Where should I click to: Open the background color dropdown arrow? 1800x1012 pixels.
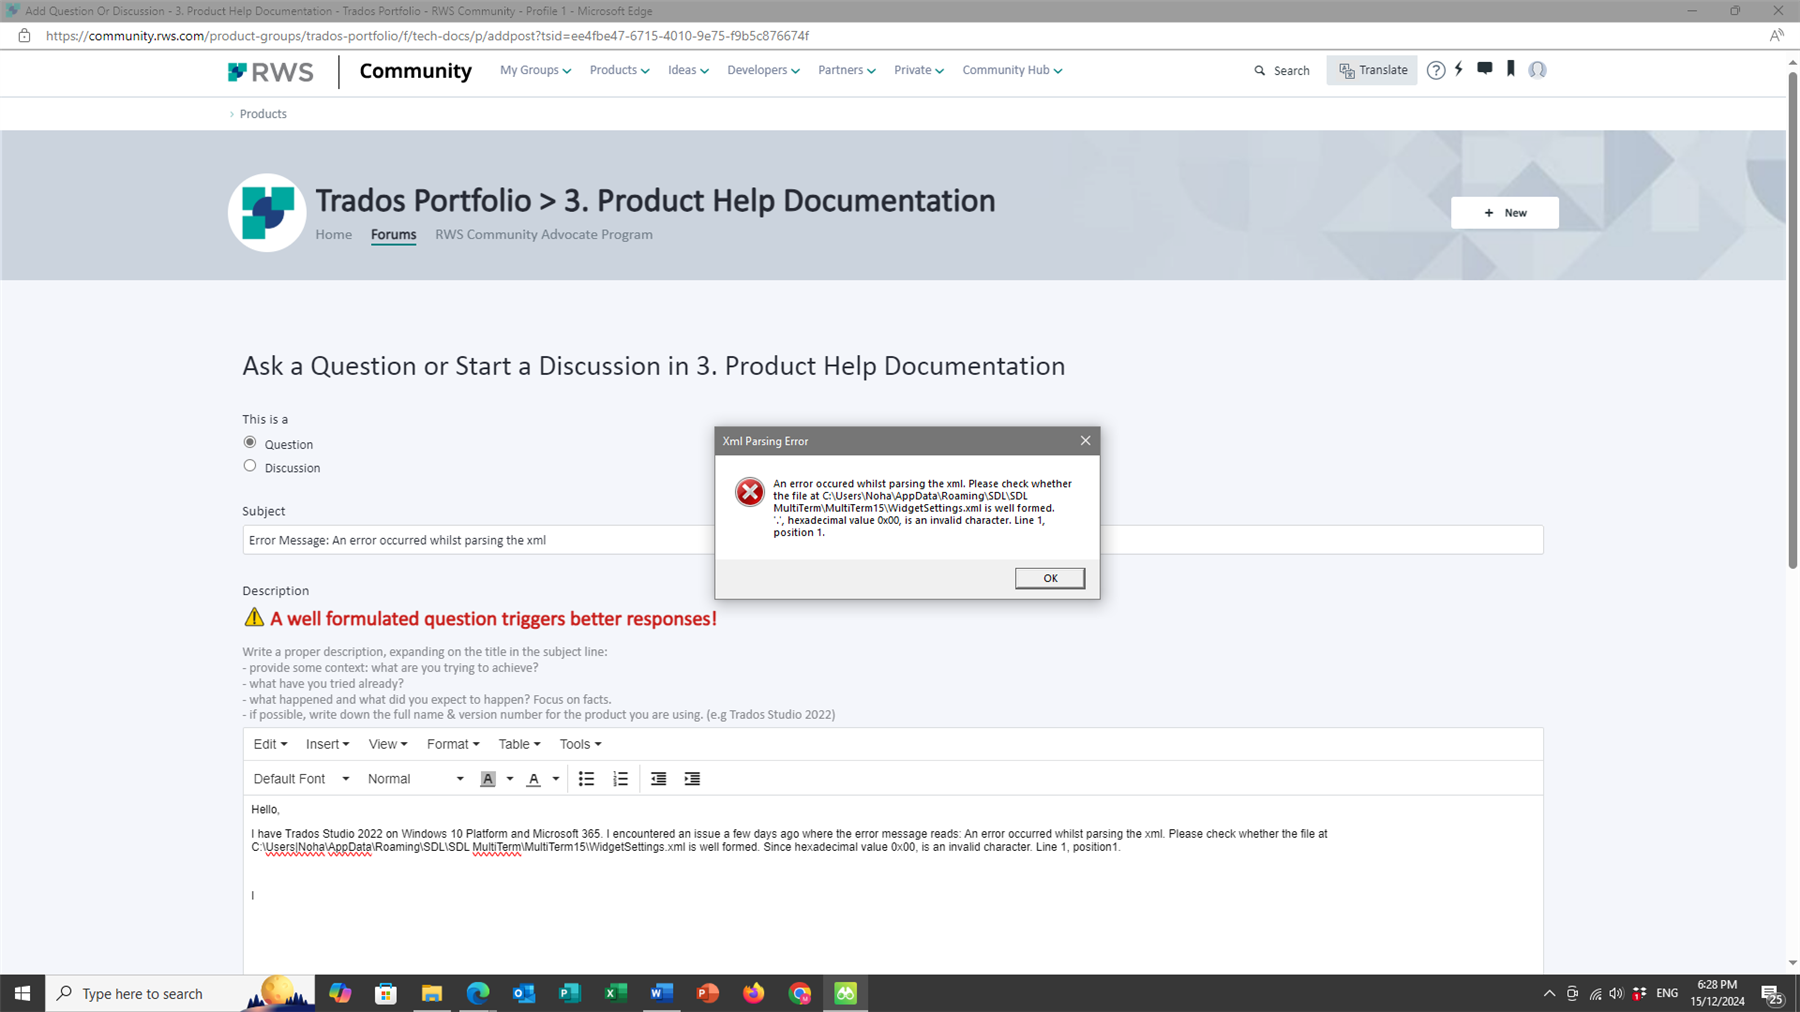click(x=510, y=779)
